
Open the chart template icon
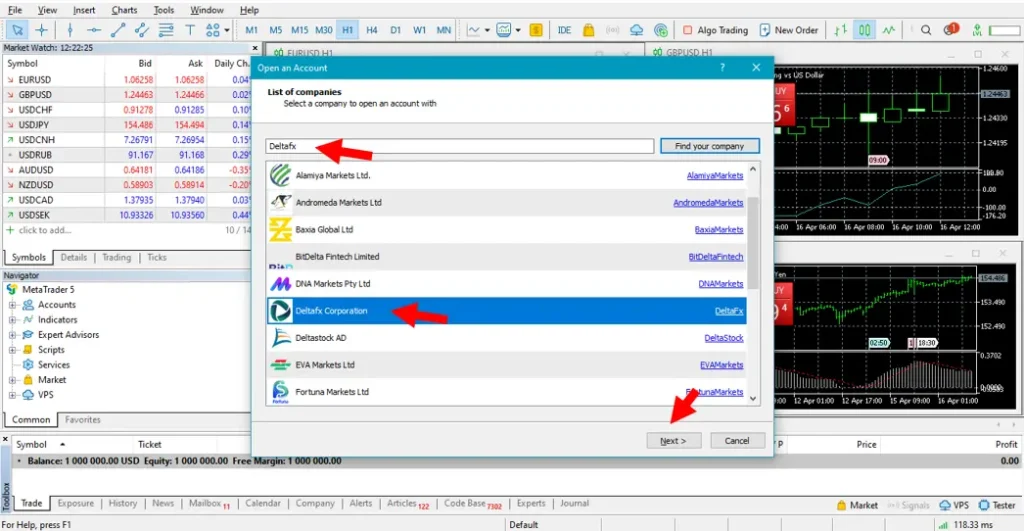(x=504, y=30)
